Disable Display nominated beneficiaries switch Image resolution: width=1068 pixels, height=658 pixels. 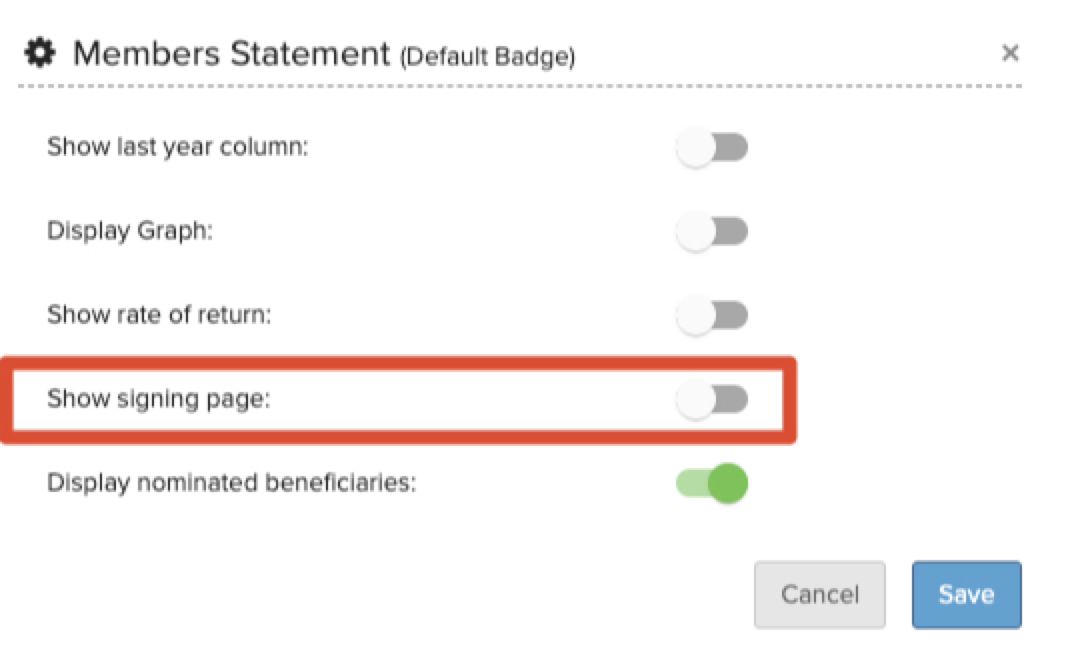click(x=712, y=484)
